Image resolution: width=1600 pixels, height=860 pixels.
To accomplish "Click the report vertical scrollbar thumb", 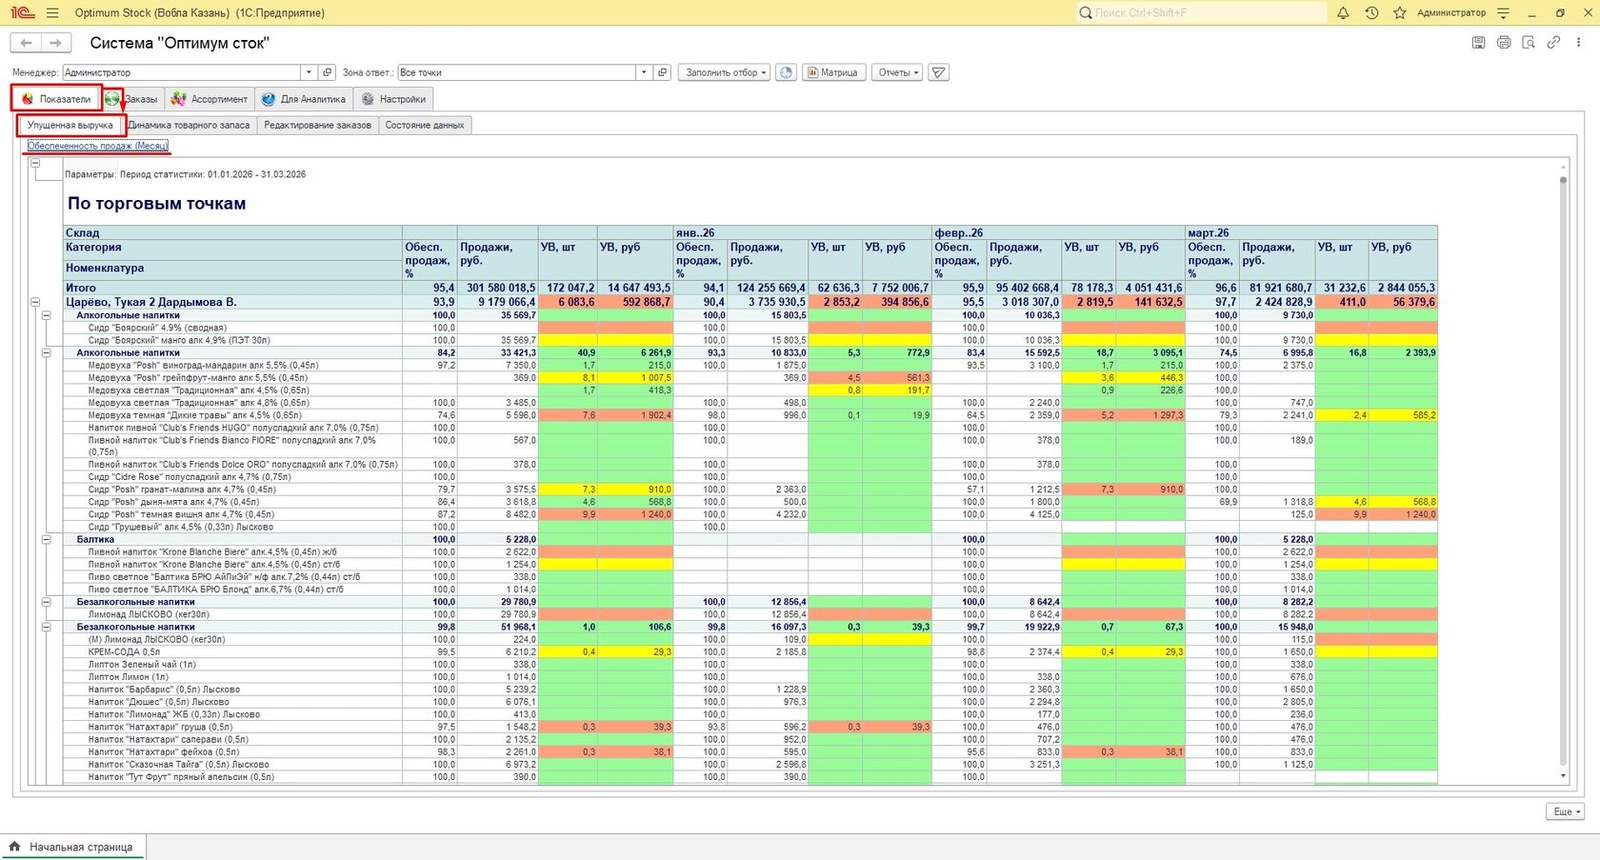I will (x=1563, y=180).
